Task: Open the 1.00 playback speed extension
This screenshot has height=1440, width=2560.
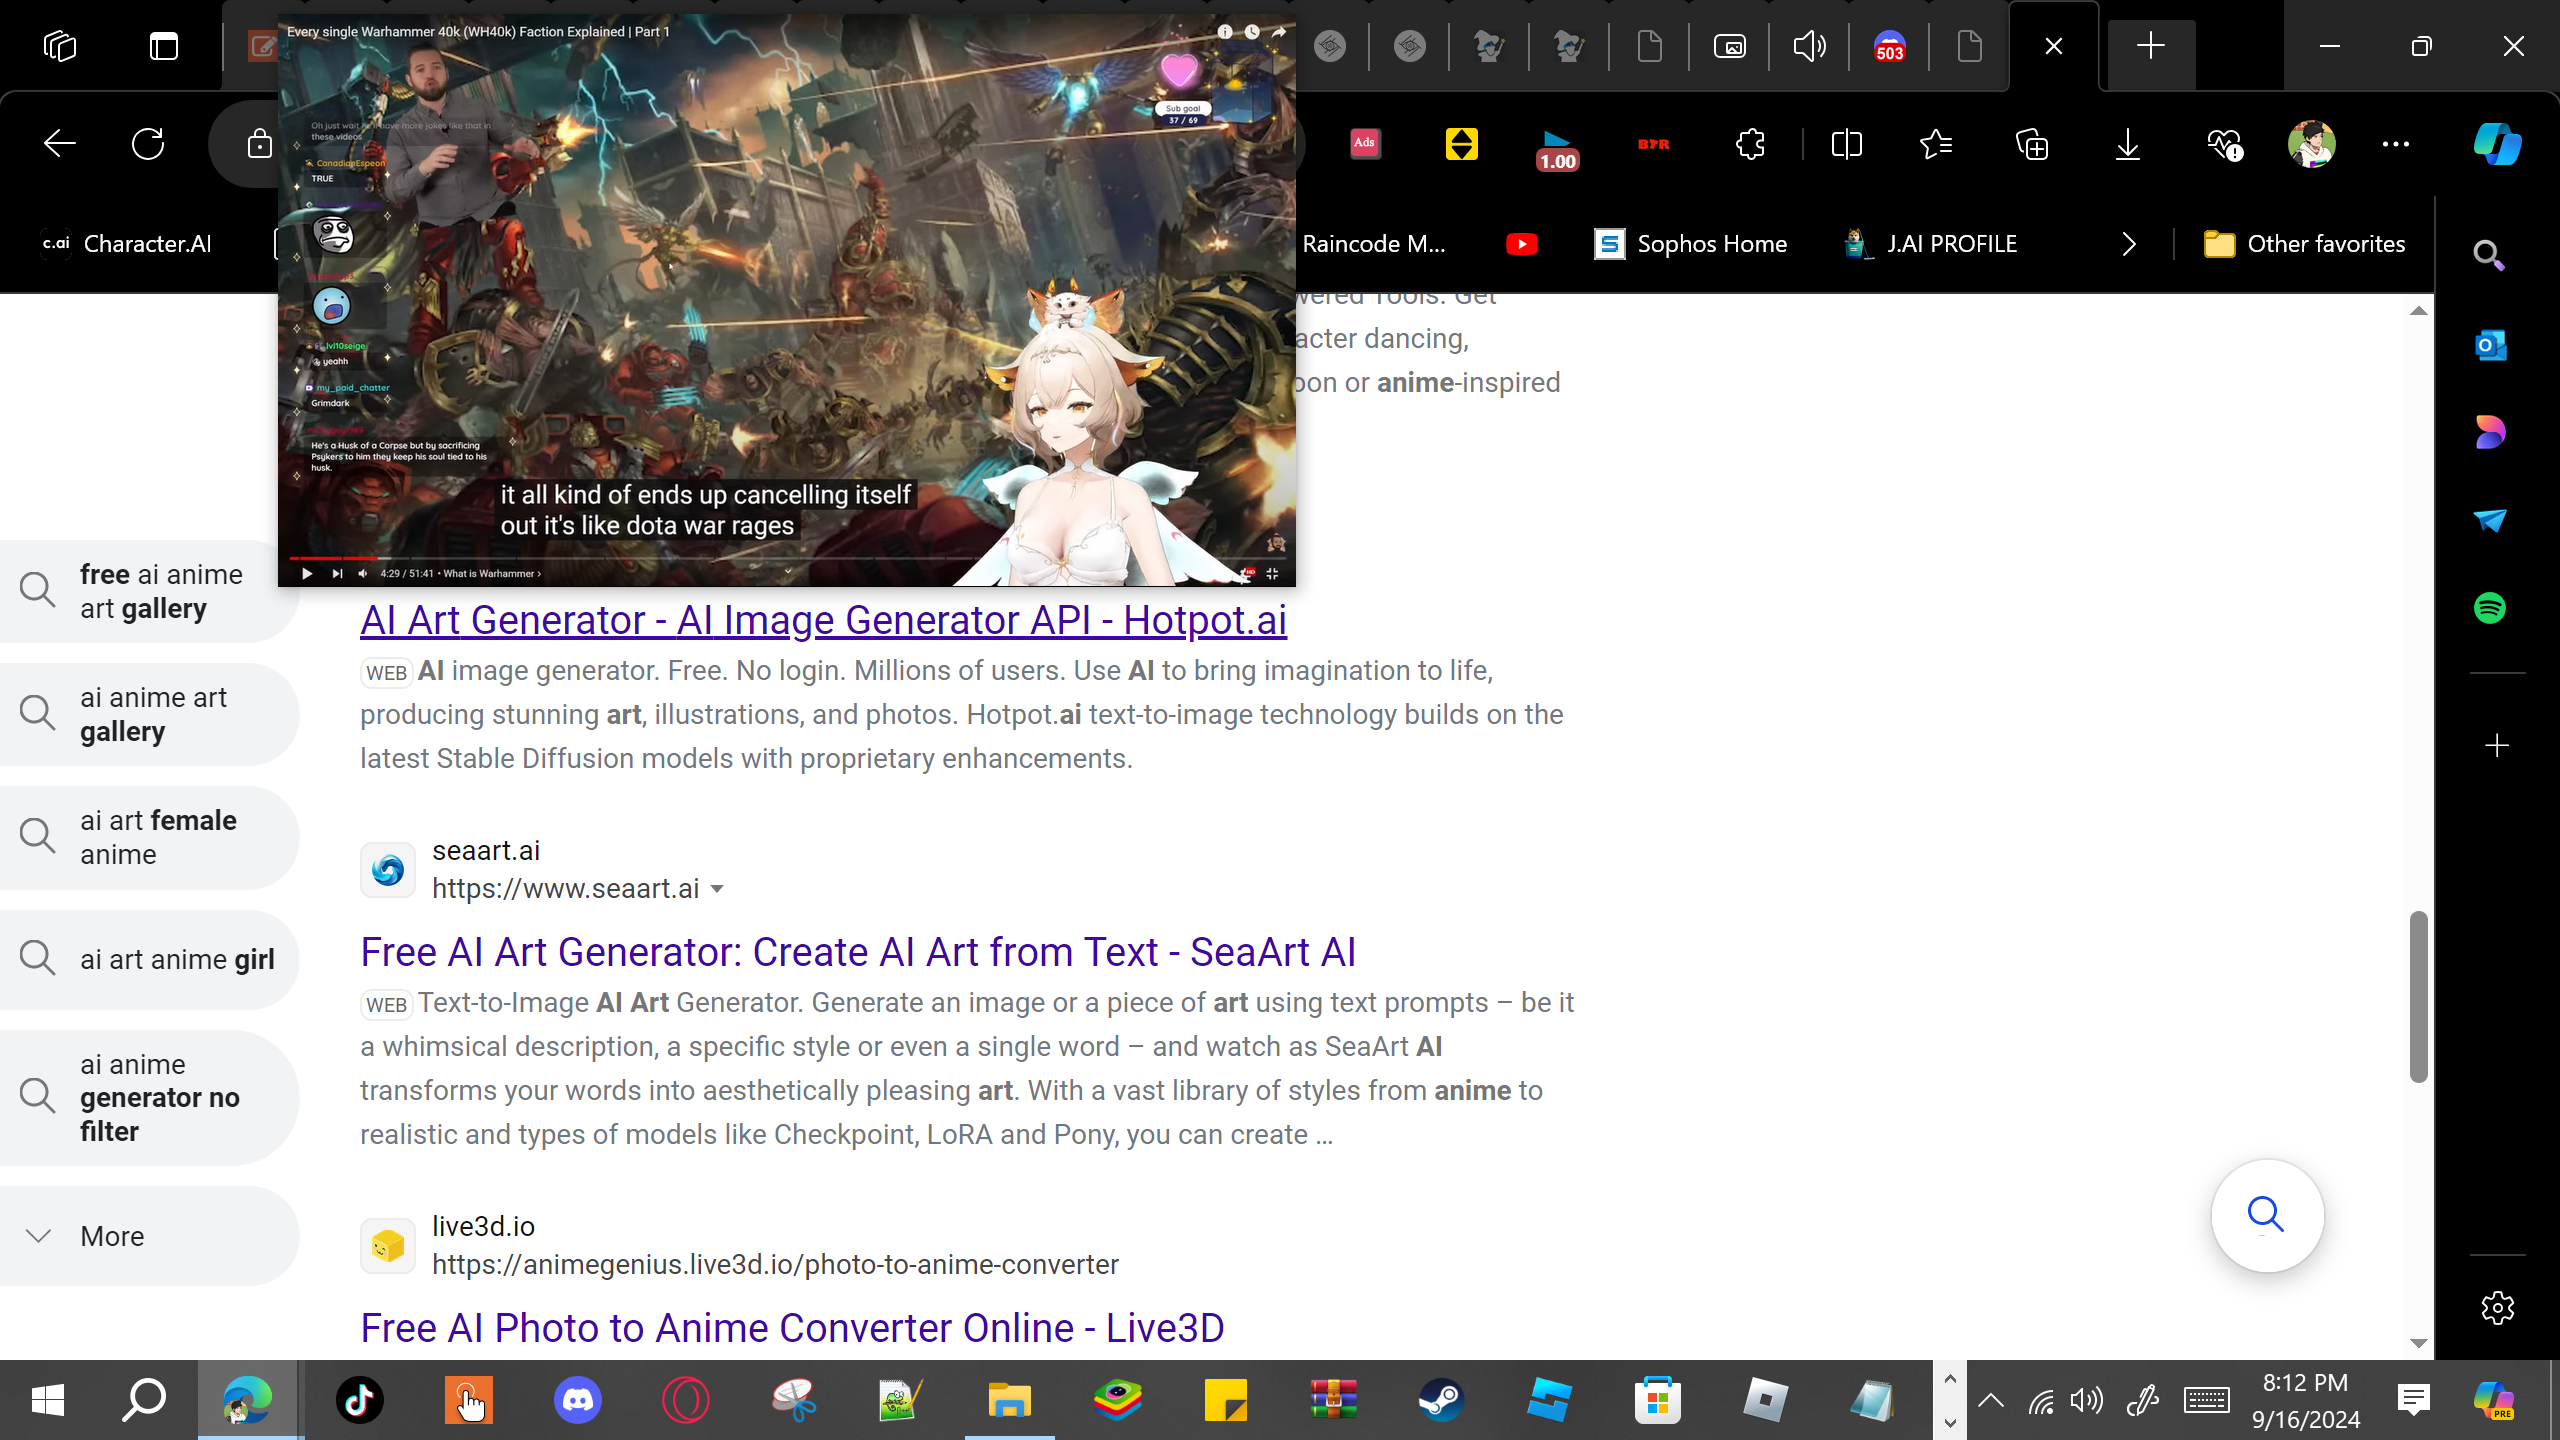Action: (x=1557, y=150)
